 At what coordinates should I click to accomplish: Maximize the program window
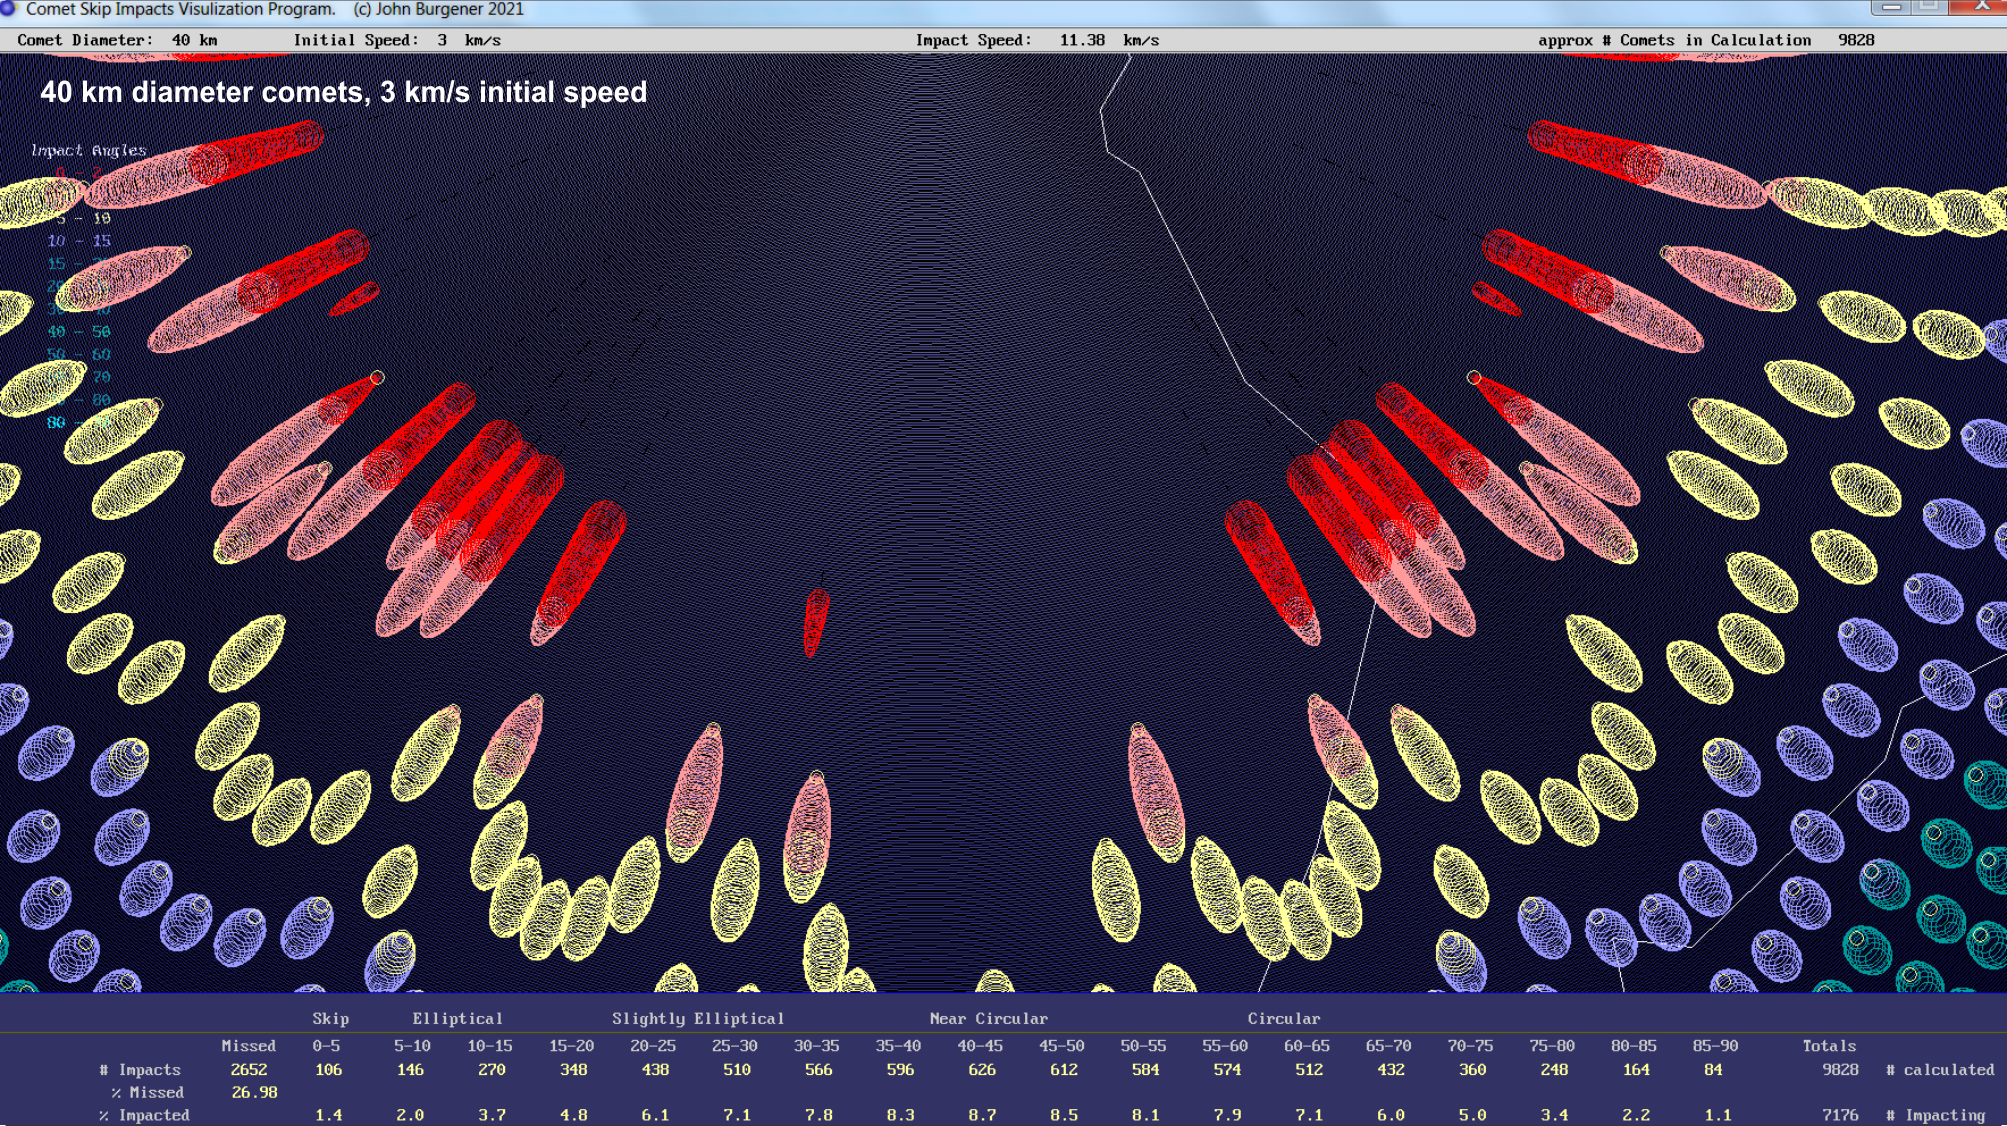tap(1929, 7)
